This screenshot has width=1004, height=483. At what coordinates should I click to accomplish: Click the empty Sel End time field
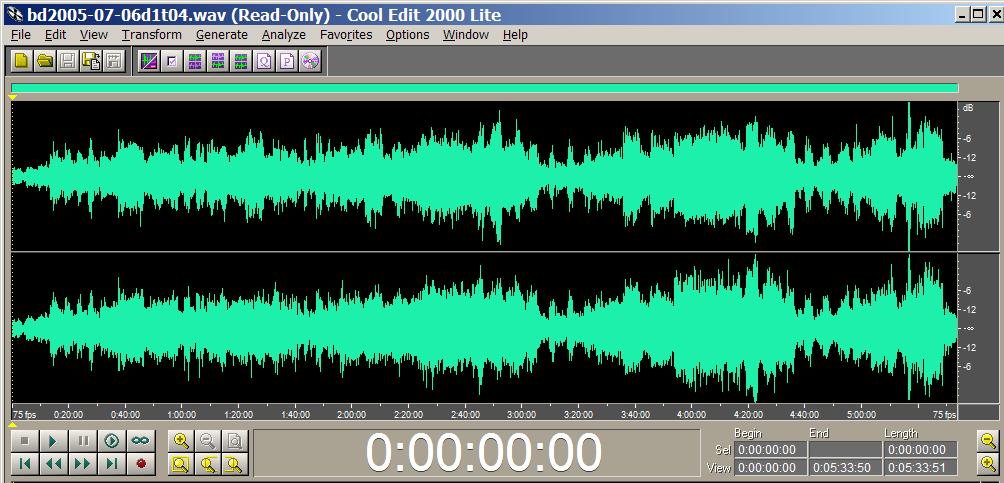coord(845,450)
